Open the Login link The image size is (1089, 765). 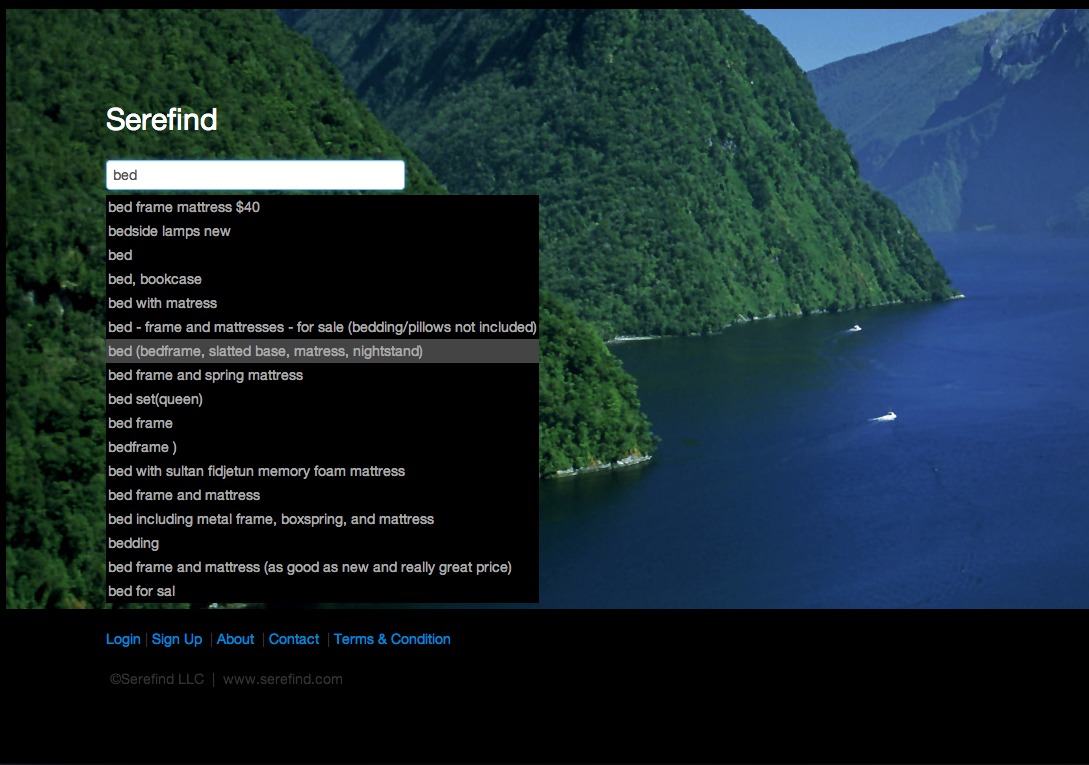coord(123,639)
